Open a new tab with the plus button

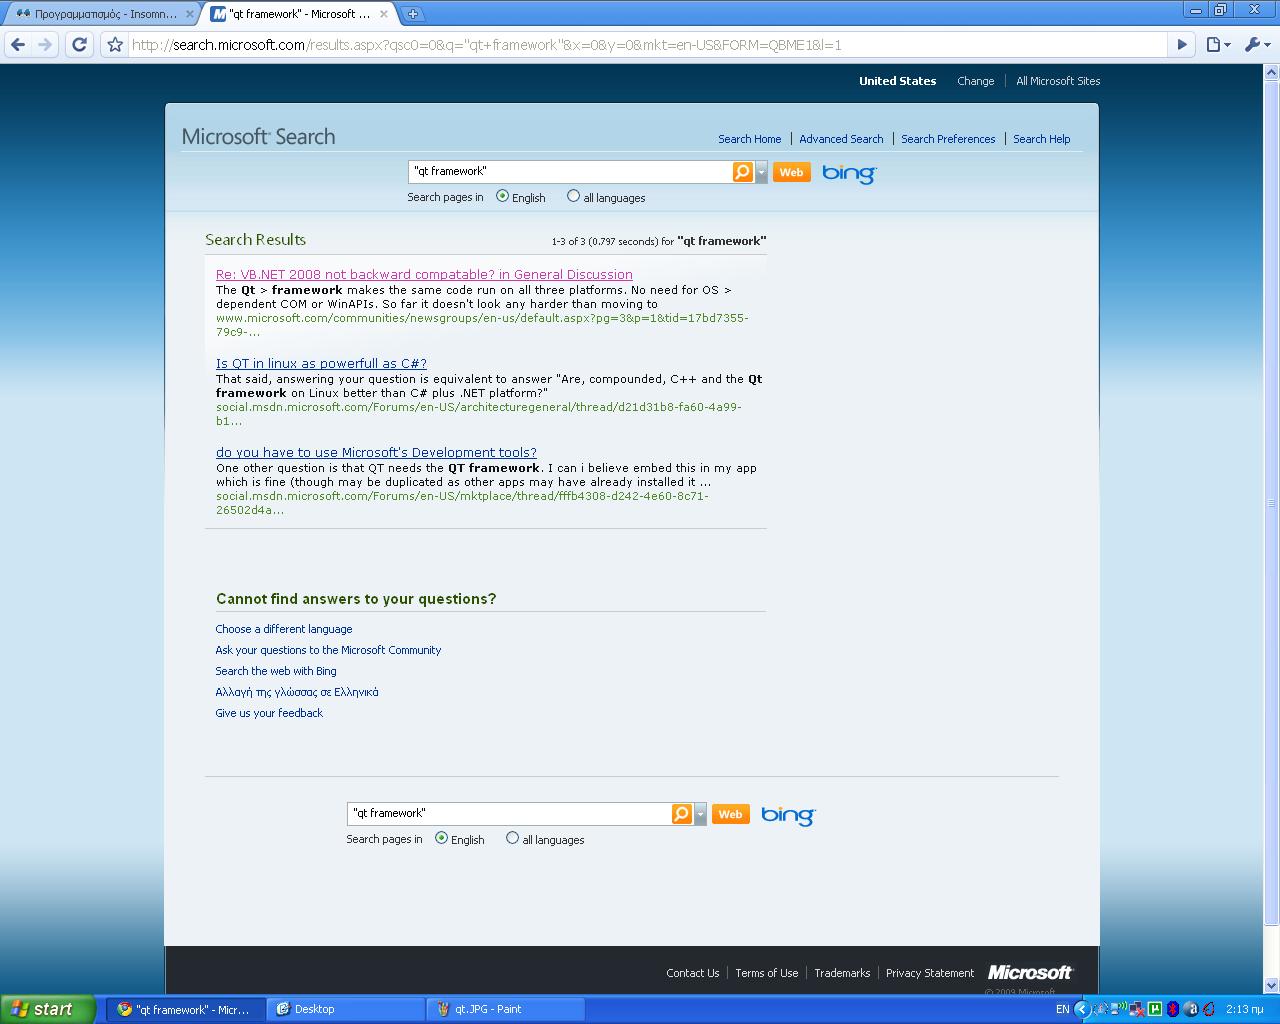(412, 14)
